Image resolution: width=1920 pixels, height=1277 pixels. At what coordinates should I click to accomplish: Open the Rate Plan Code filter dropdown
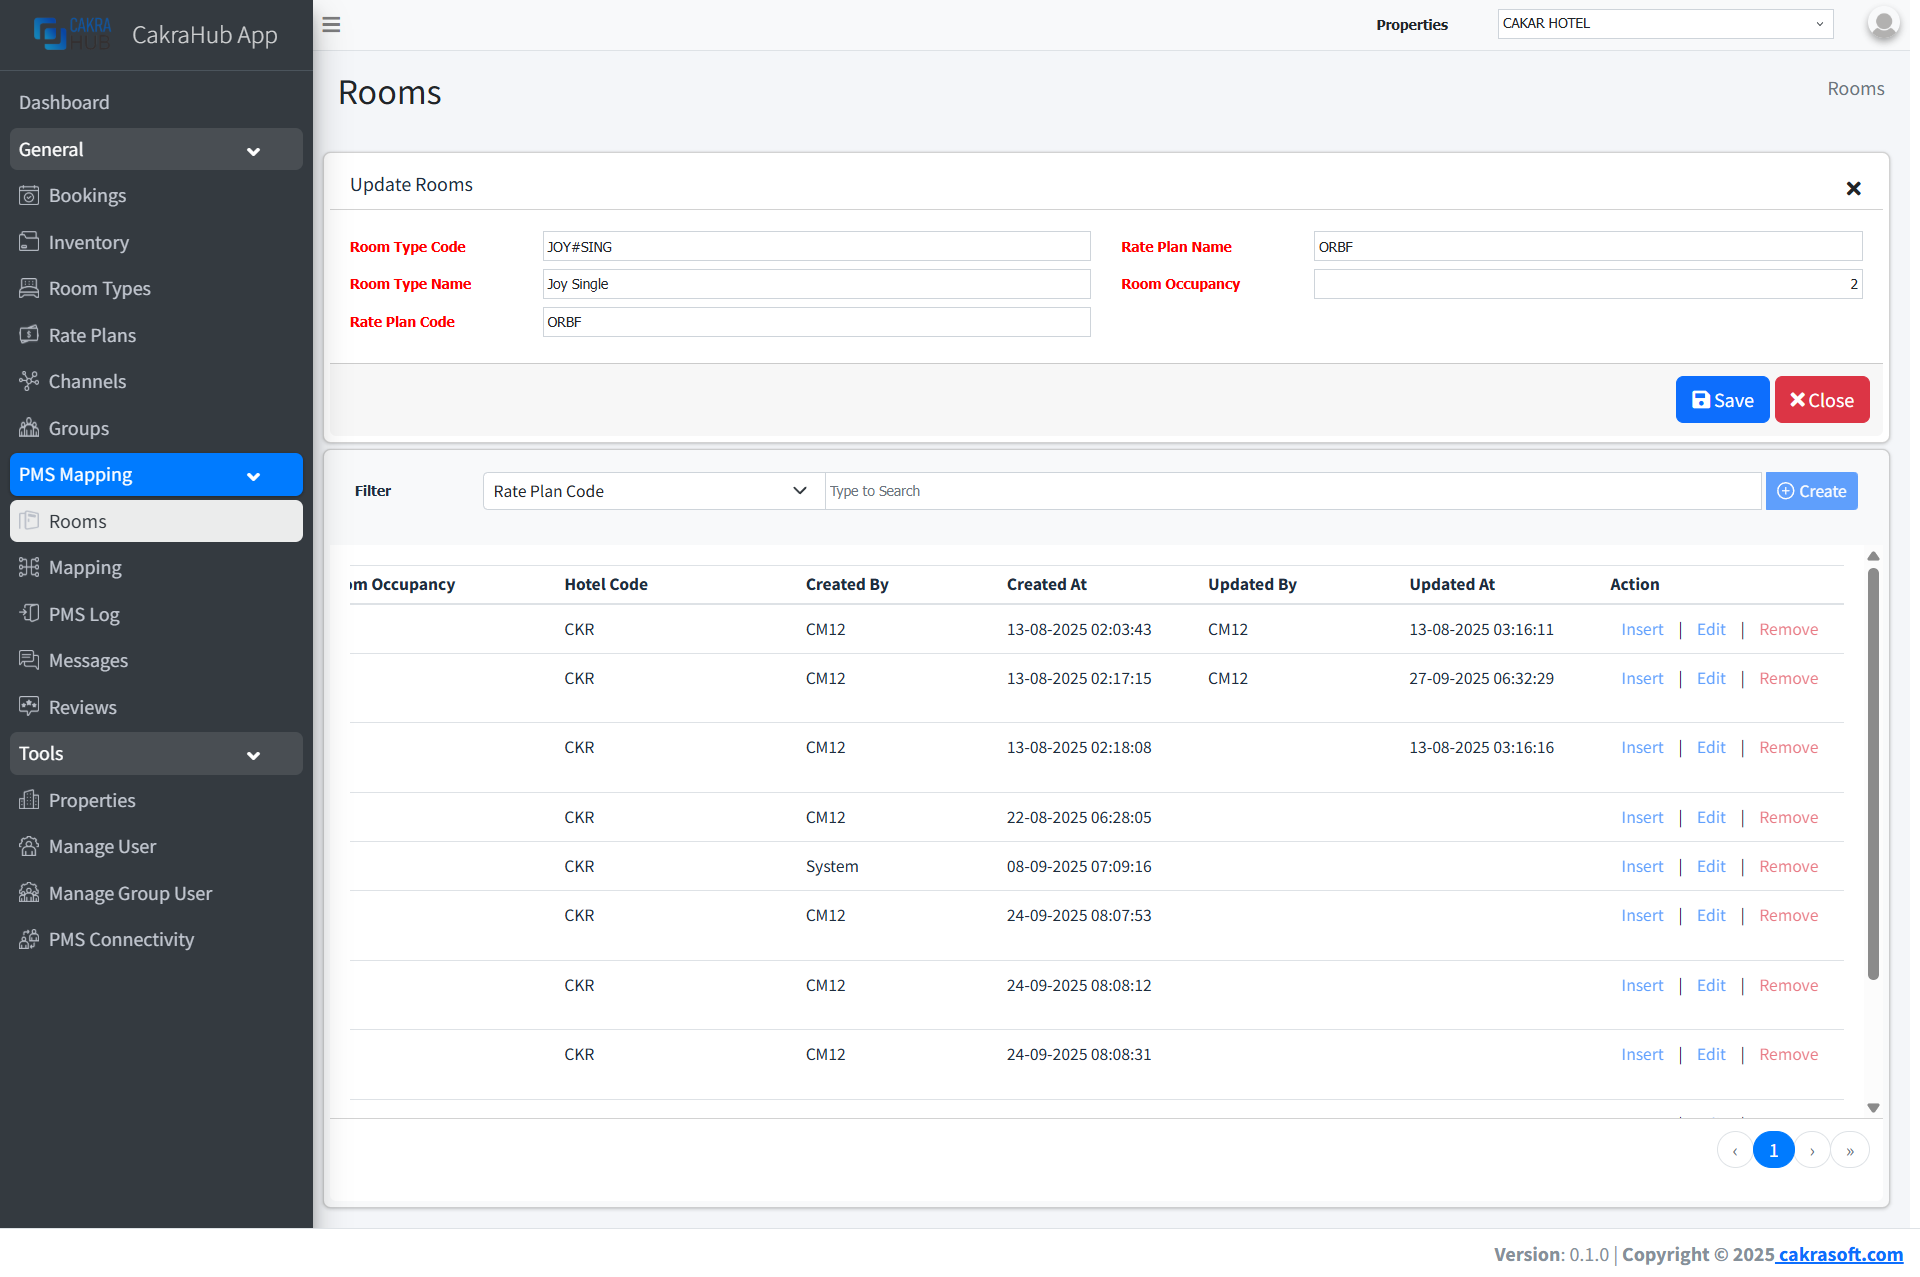pyautogui.click(x=653, y=491)
